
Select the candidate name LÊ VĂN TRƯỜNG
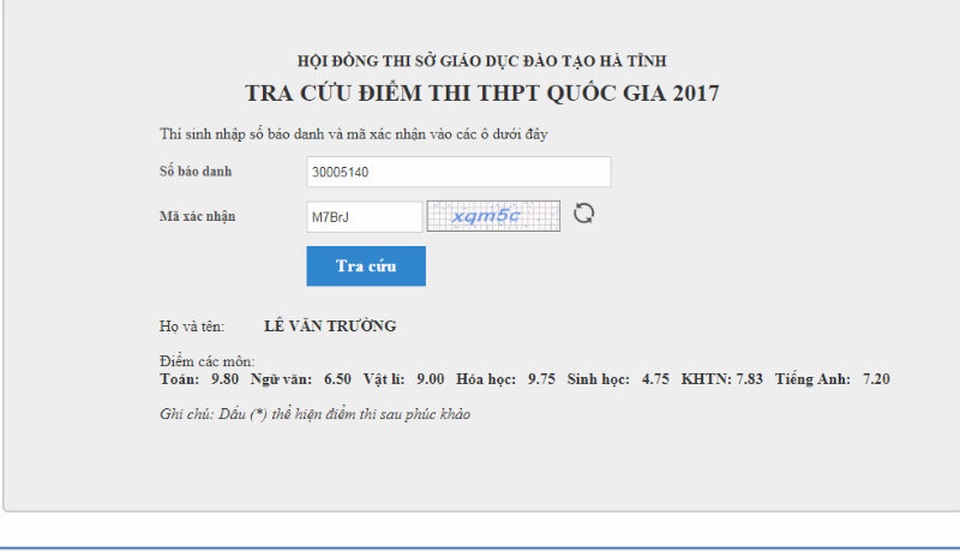point(330,326)
